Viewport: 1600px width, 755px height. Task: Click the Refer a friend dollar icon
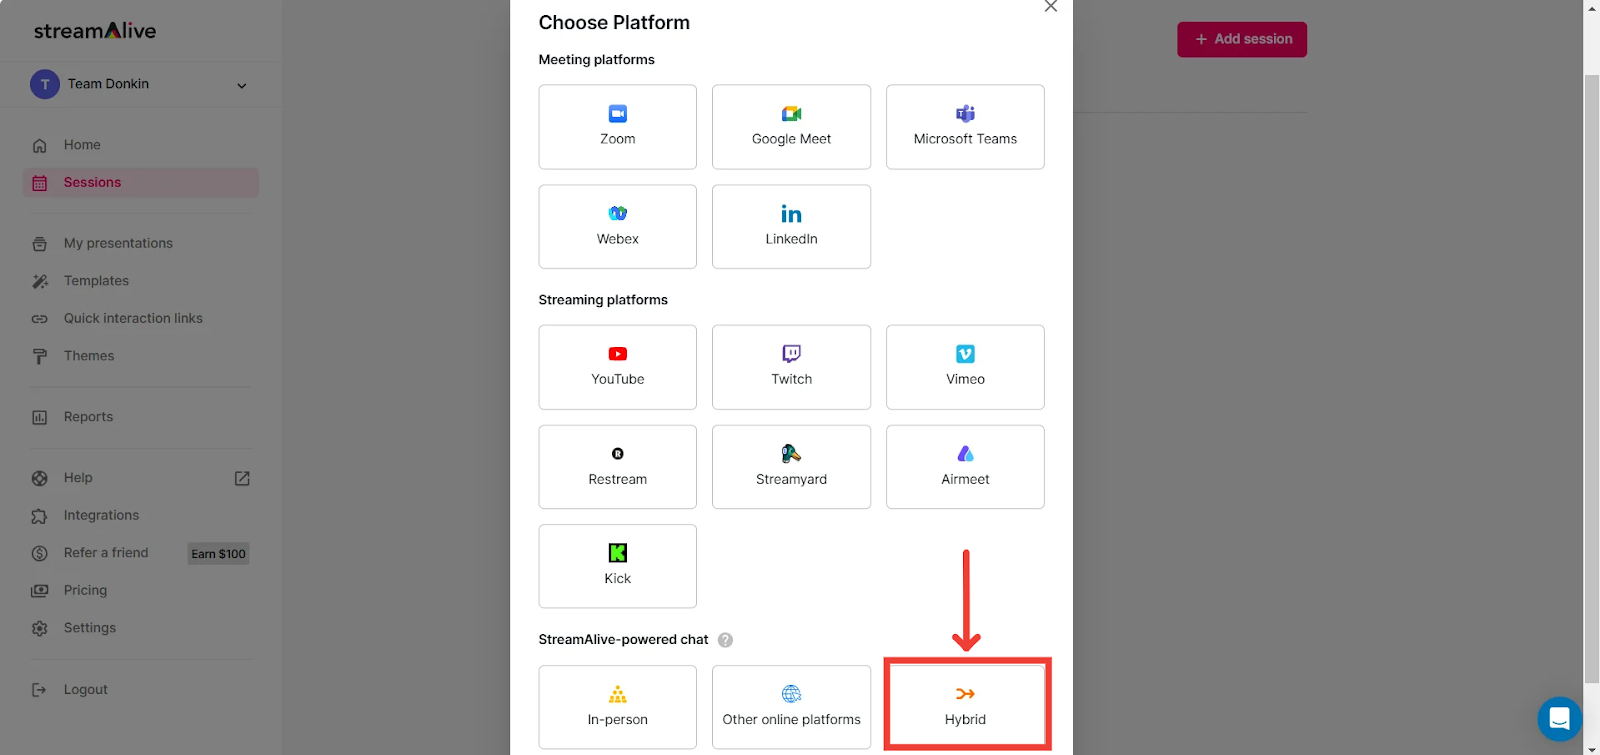coord(40,554)
